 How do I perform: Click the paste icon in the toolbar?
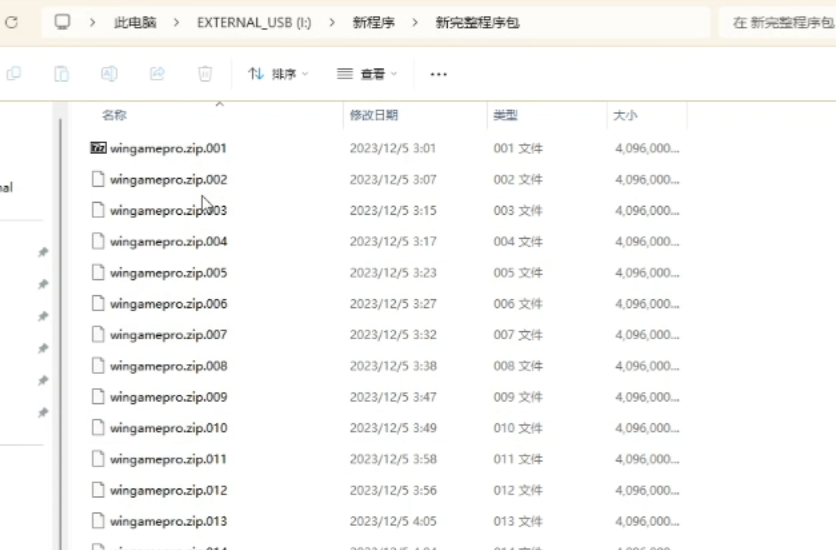(x=62, y=74)
